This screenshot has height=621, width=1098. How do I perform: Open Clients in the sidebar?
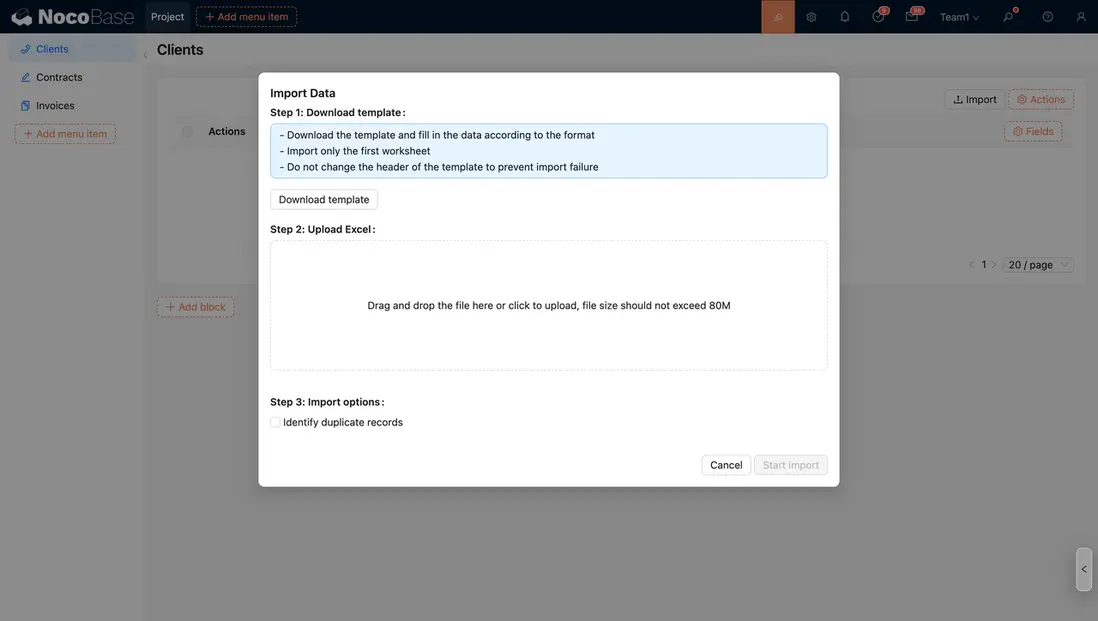click(72, 49)
